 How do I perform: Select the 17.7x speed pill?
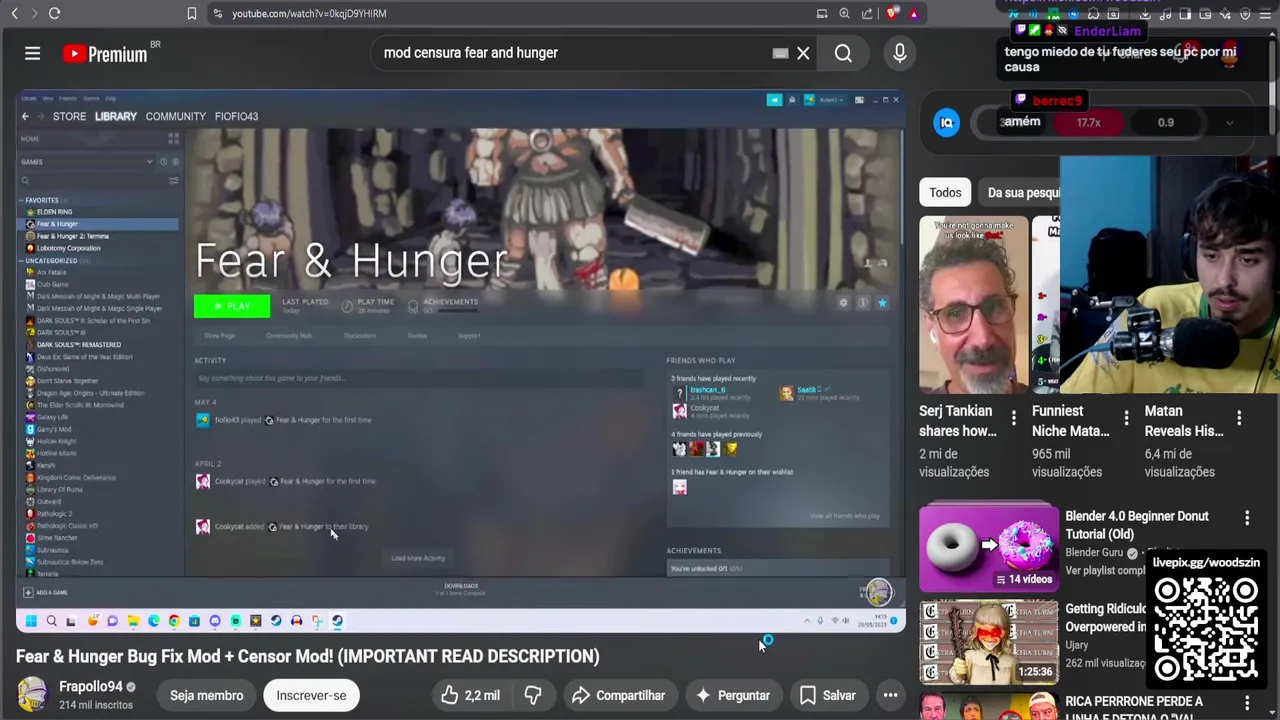[x=1088, y=123]
